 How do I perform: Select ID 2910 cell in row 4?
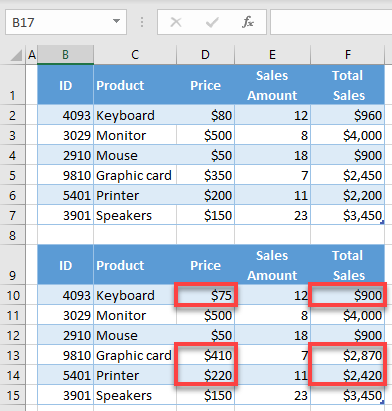click(x=65, y=155)
